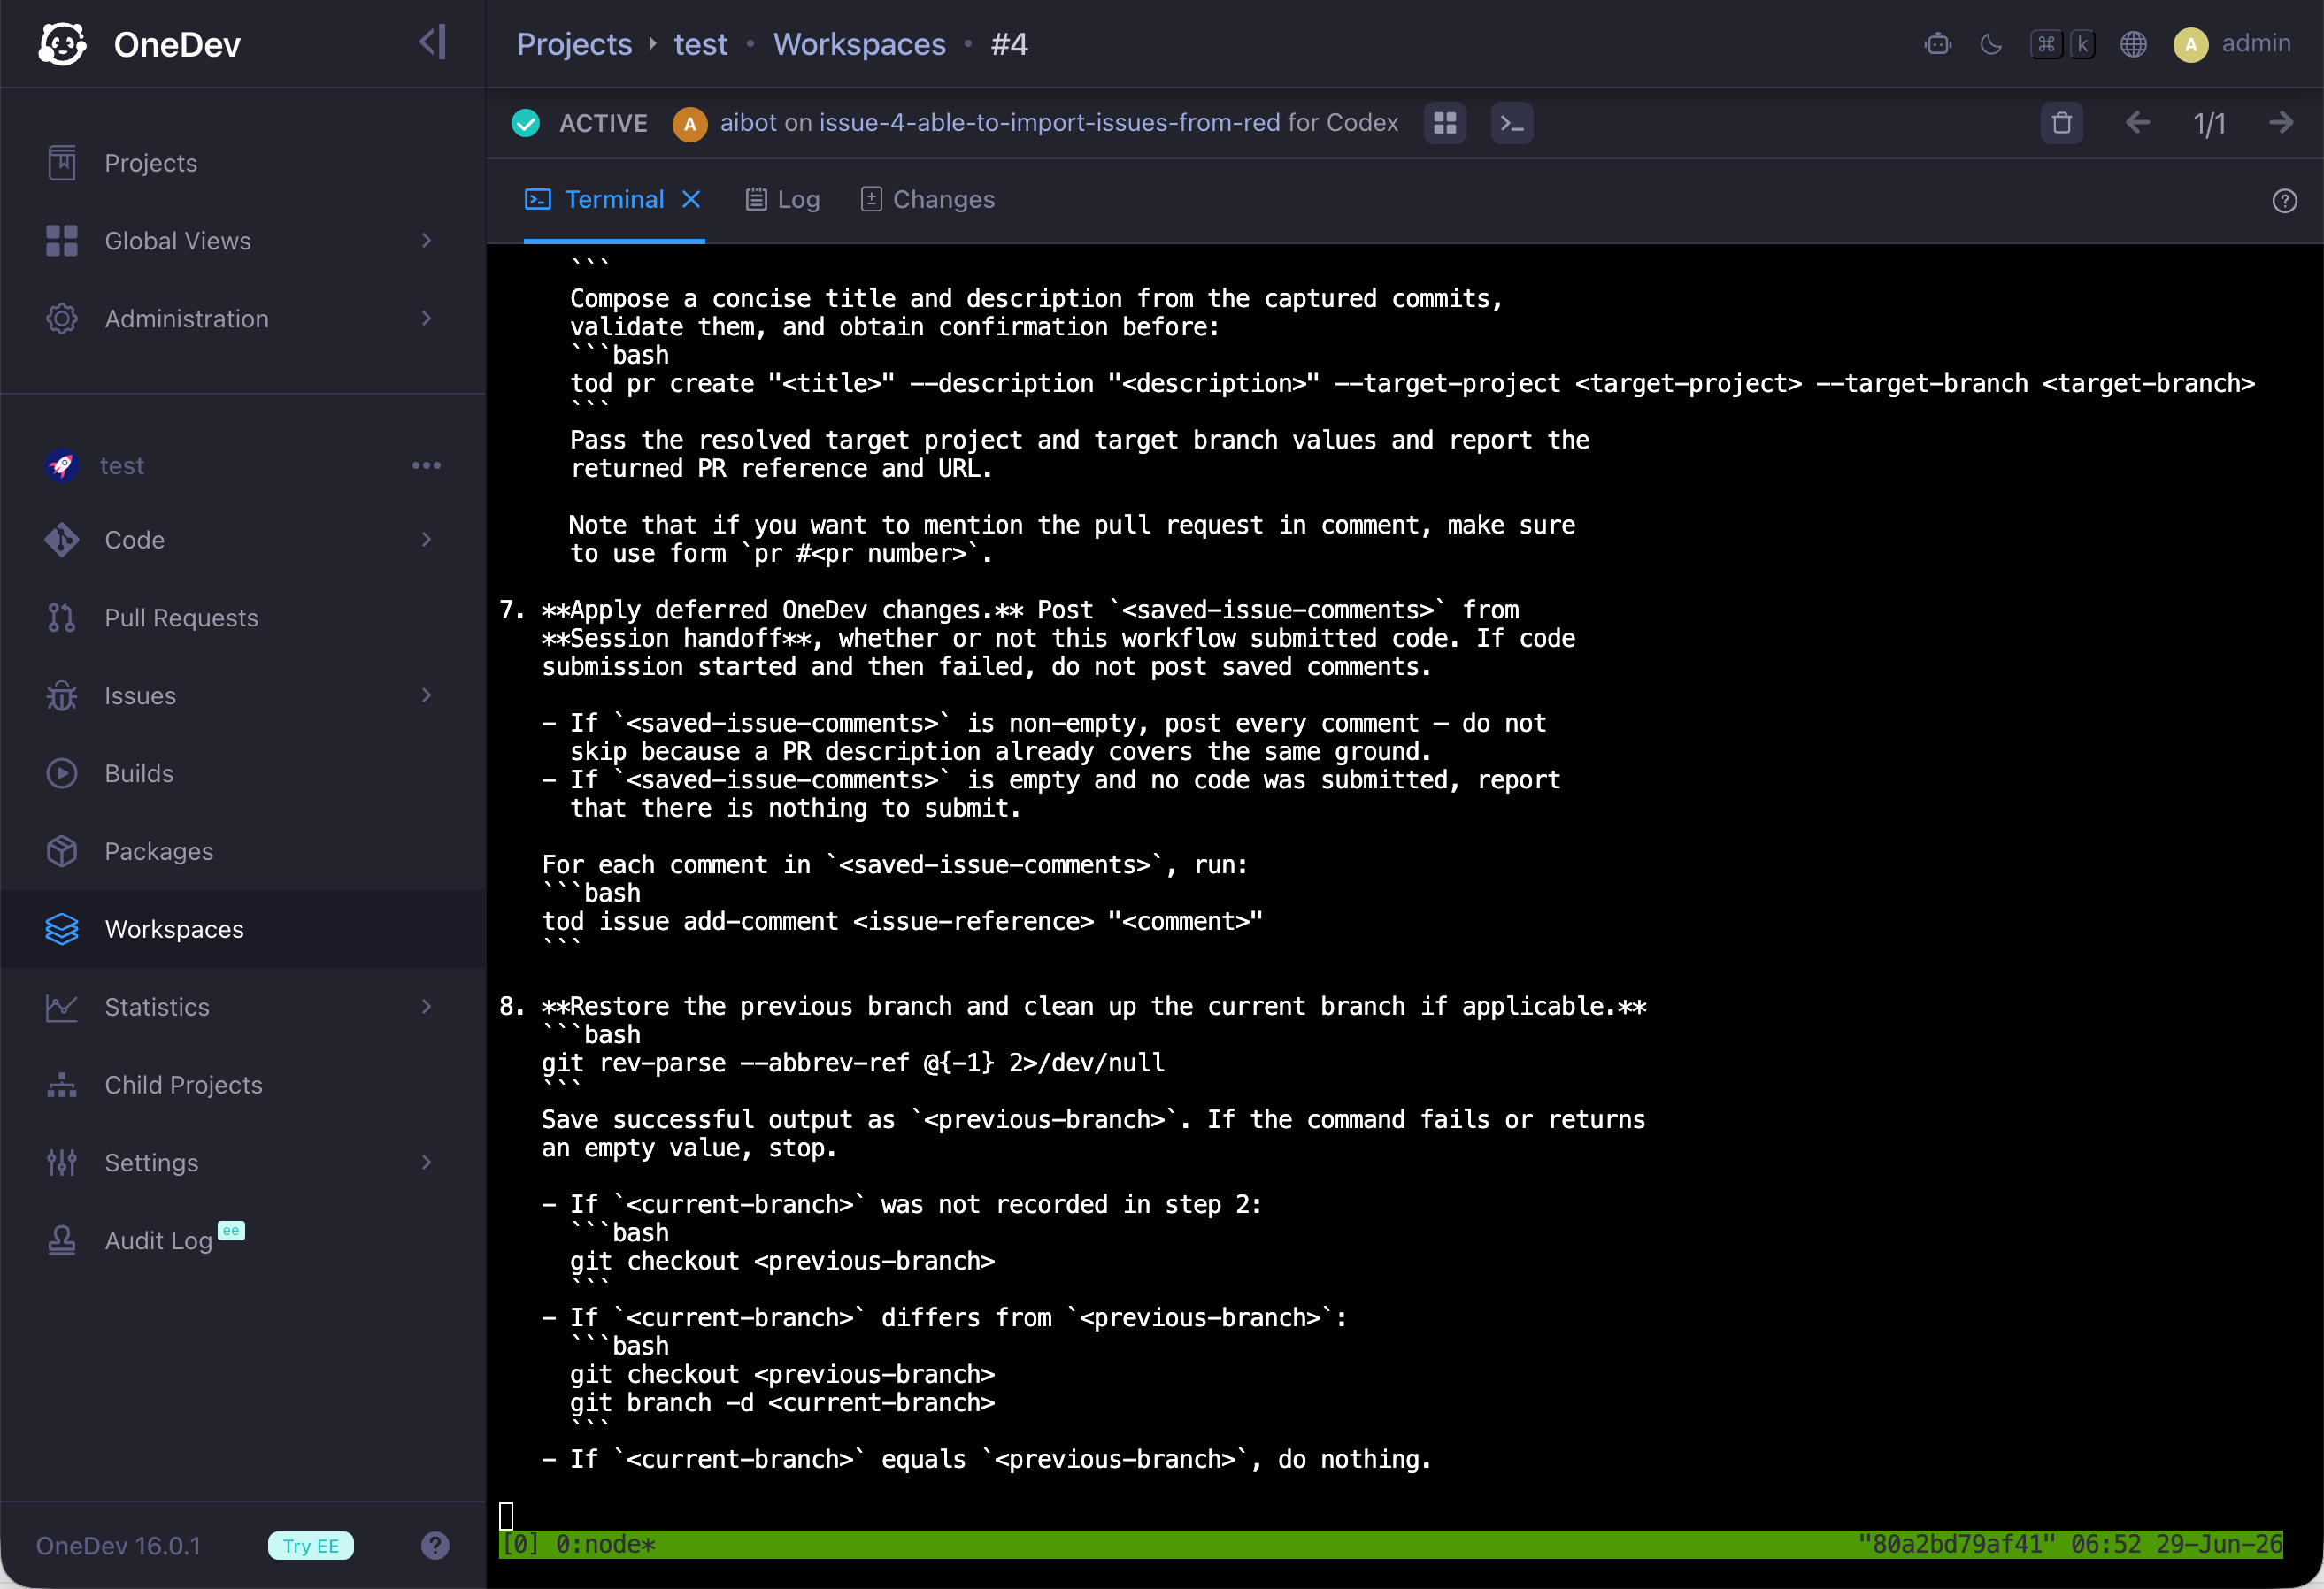
Task: Click the ACTIVE status check icon
Action: coord(526,123)
